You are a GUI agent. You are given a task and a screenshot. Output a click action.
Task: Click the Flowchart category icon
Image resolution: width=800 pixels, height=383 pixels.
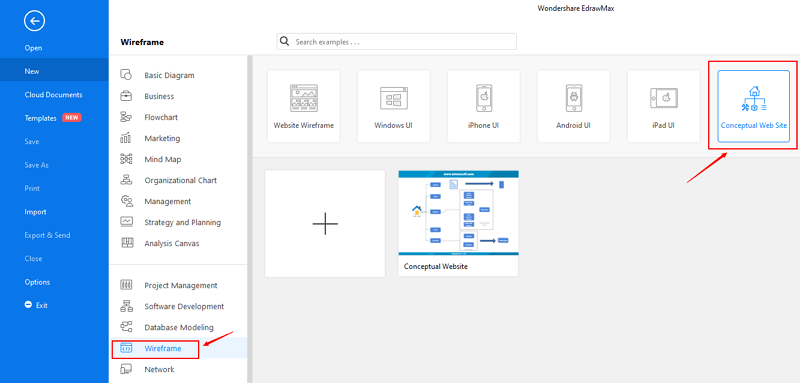pos(126,117)
